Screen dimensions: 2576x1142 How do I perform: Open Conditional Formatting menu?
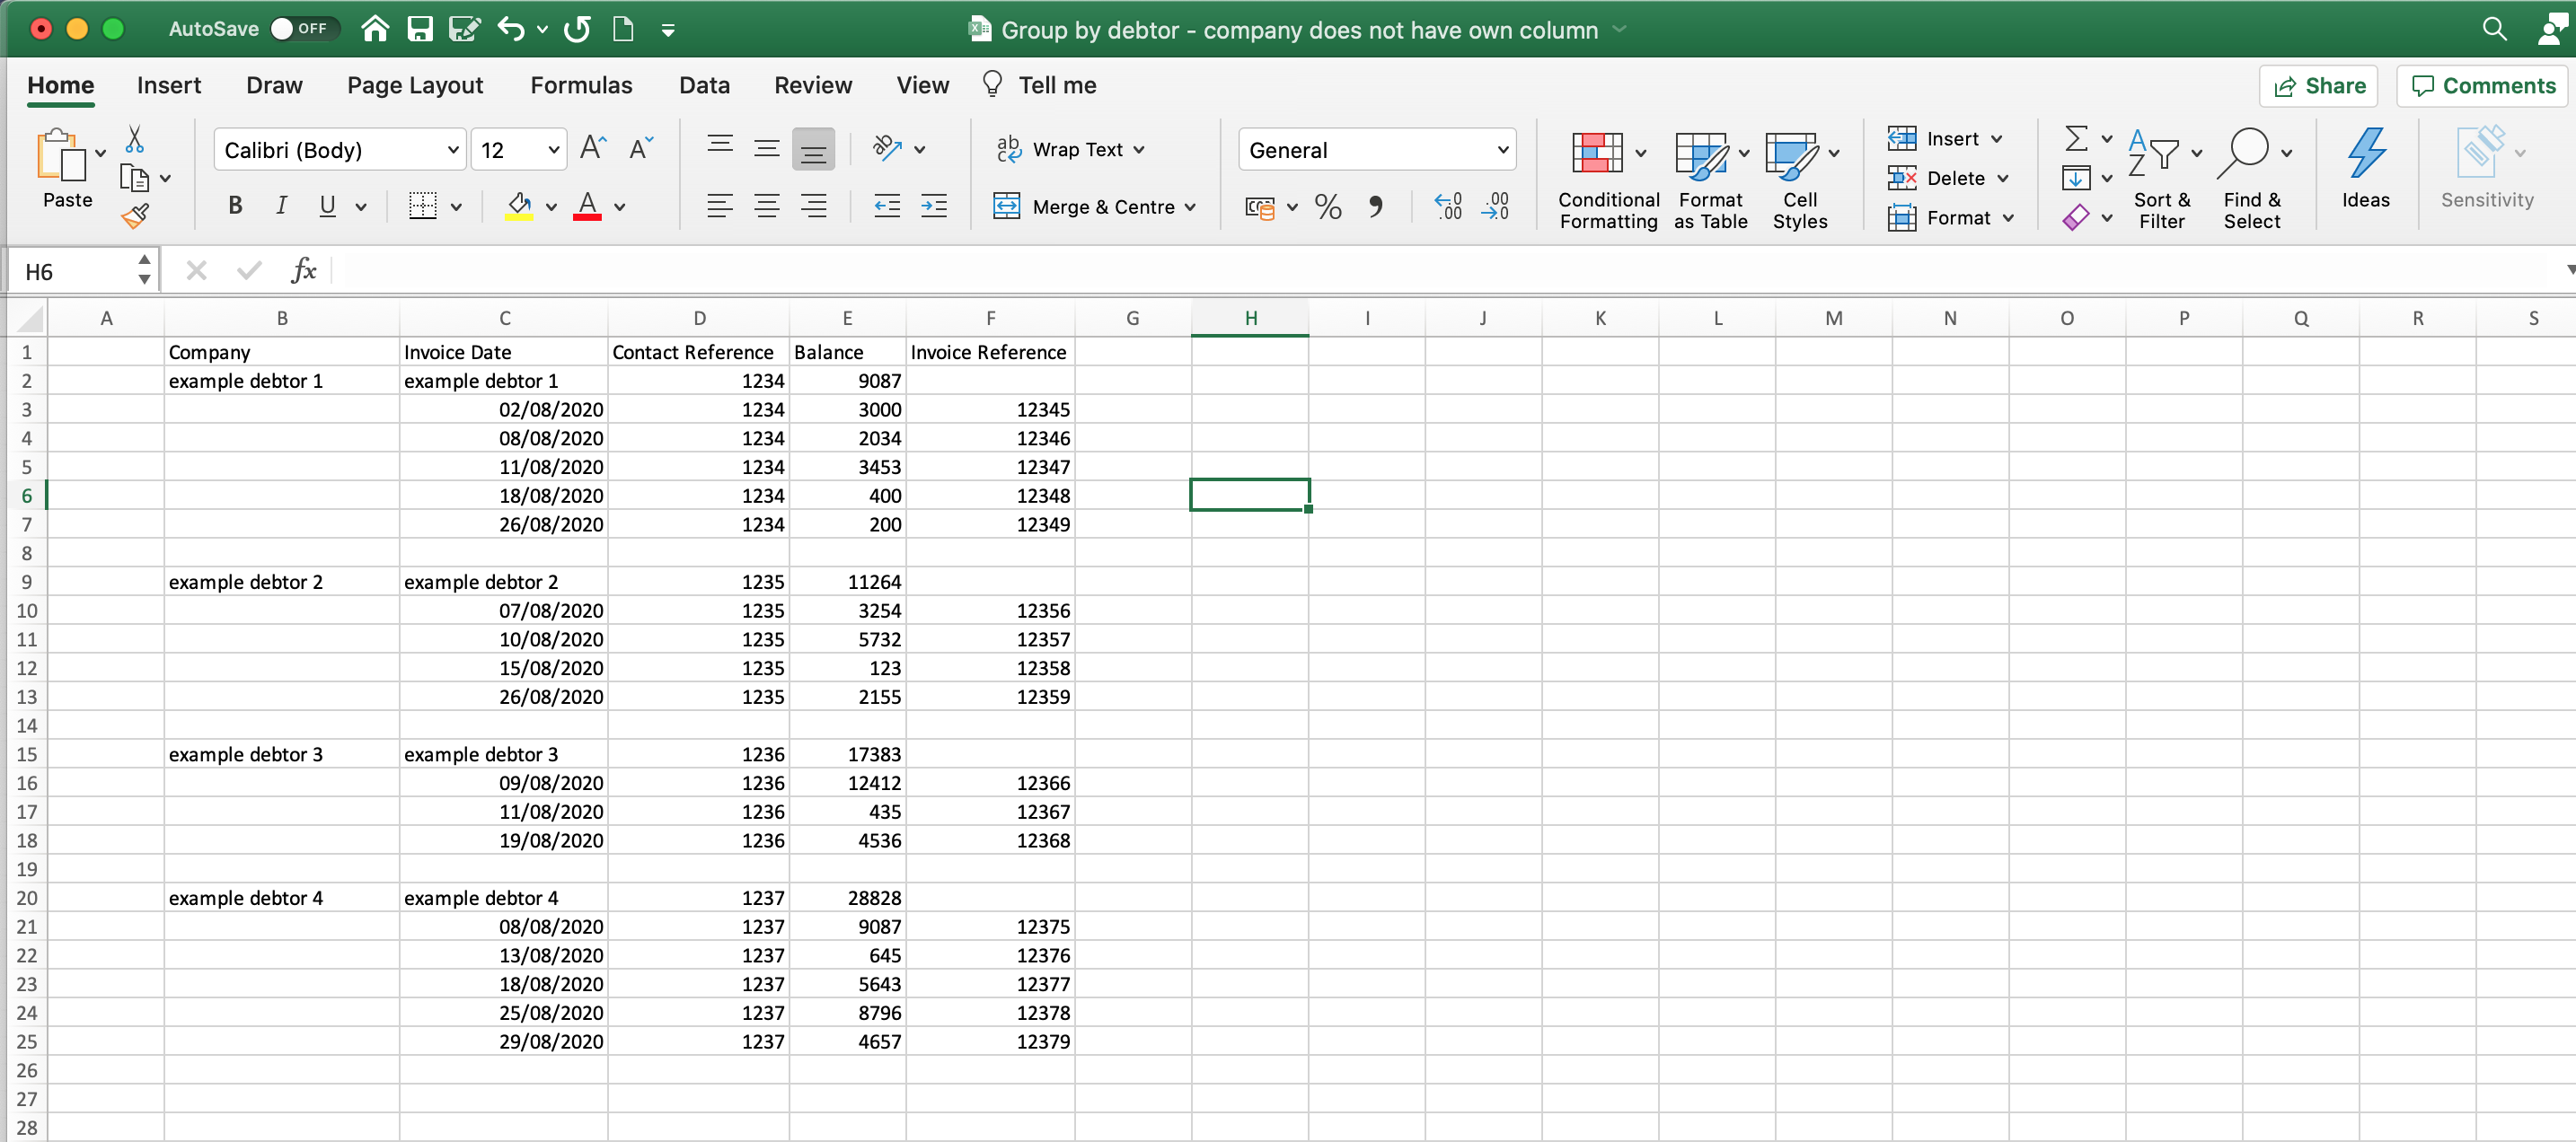[x=1608, y=180]
